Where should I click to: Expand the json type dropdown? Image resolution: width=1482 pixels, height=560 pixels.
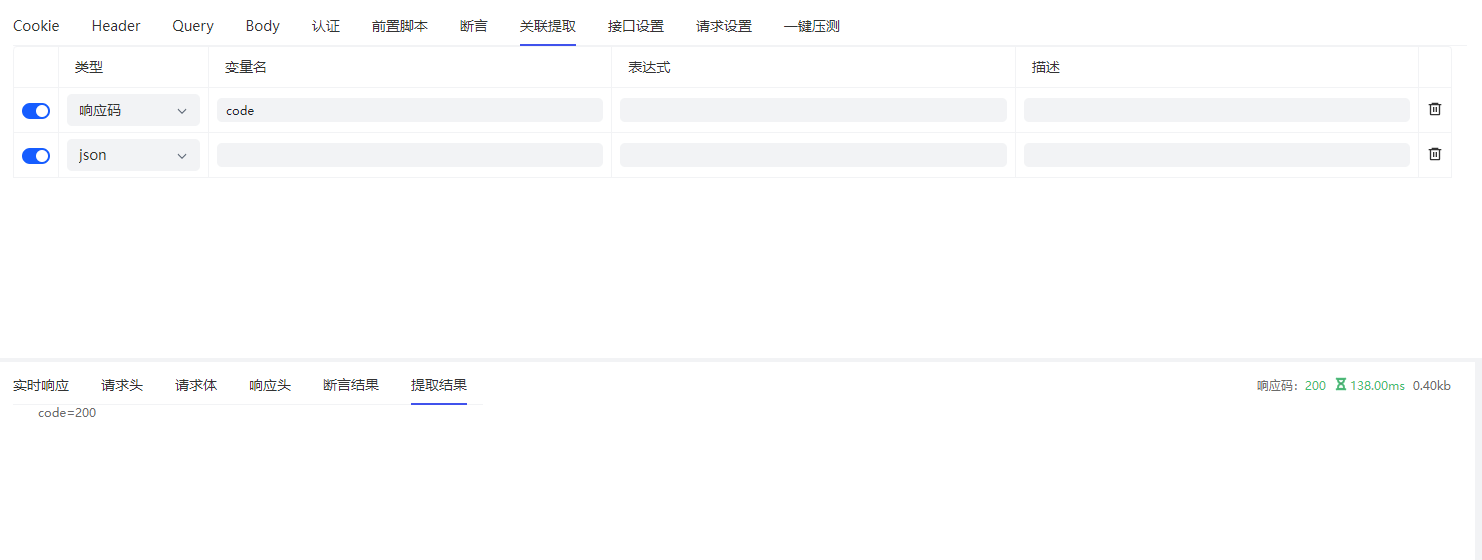[133, 155]
